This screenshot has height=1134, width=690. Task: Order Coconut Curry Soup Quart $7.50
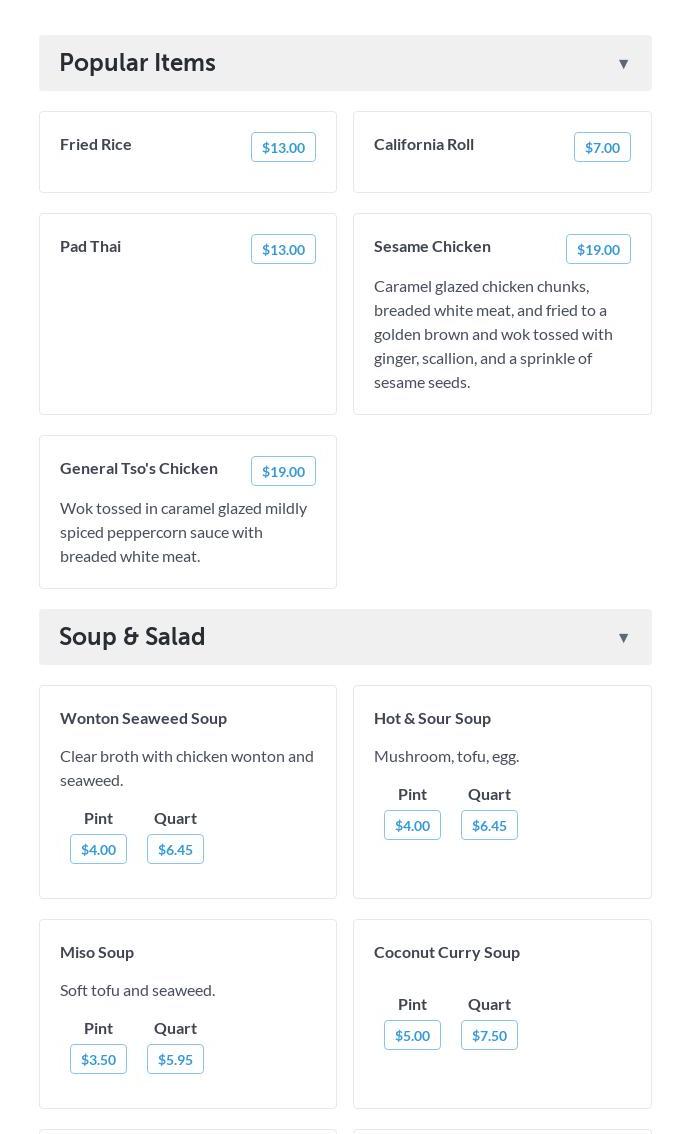point(489,1036)
